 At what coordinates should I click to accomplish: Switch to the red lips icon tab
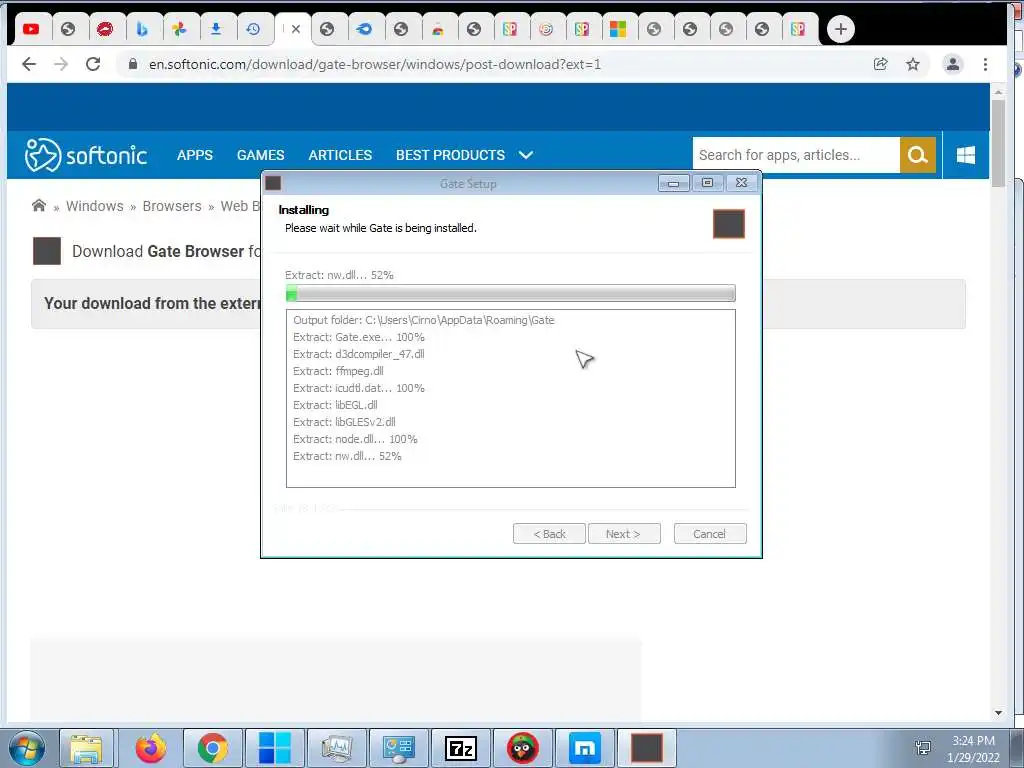[104, 29]
